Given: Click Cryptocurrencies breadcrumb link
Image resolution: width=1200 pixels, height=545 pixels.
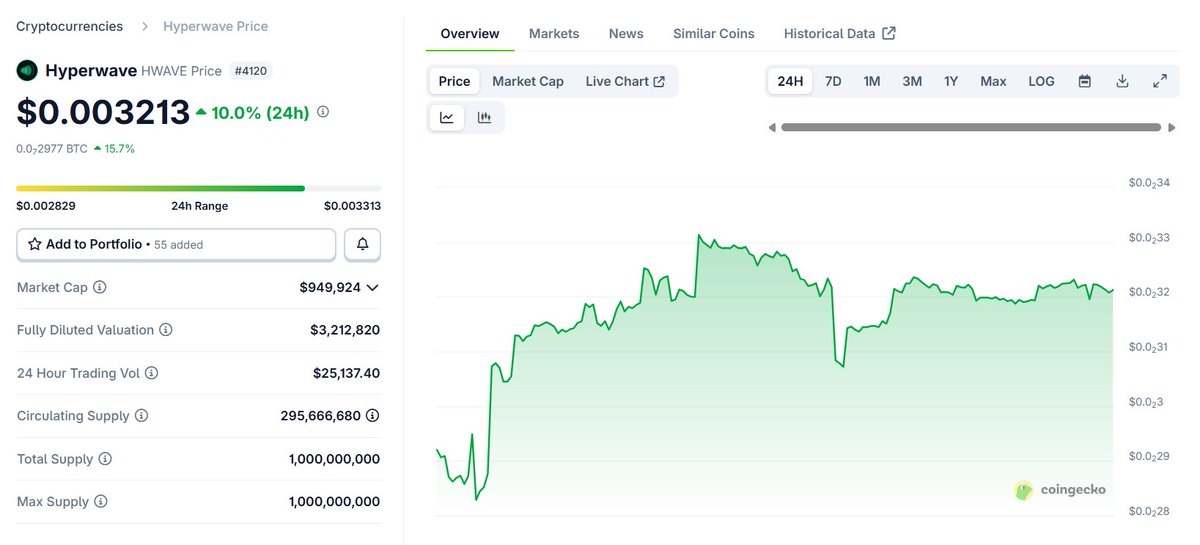Looking at the screenshot, I should 70,26.
